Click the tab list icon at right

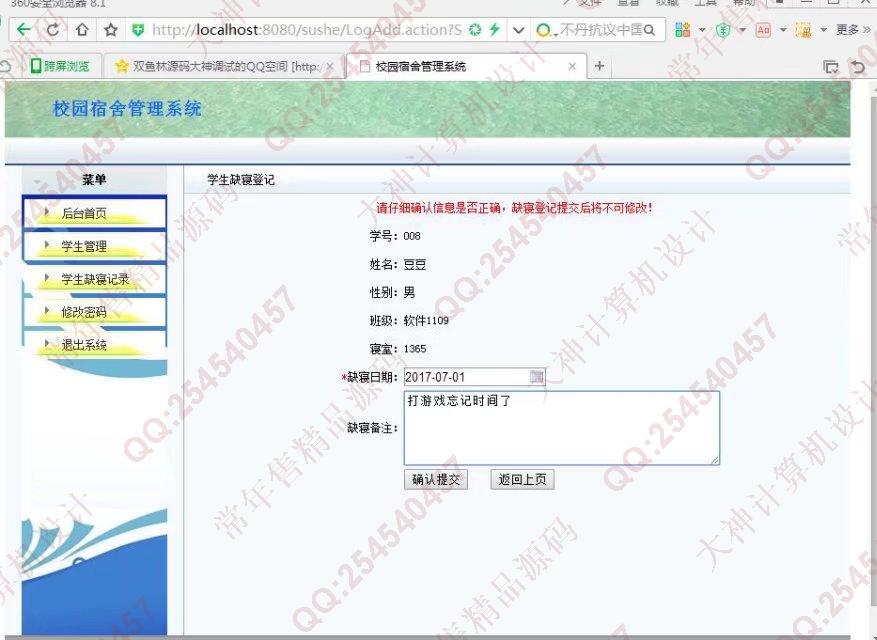[x=831, y=67]
